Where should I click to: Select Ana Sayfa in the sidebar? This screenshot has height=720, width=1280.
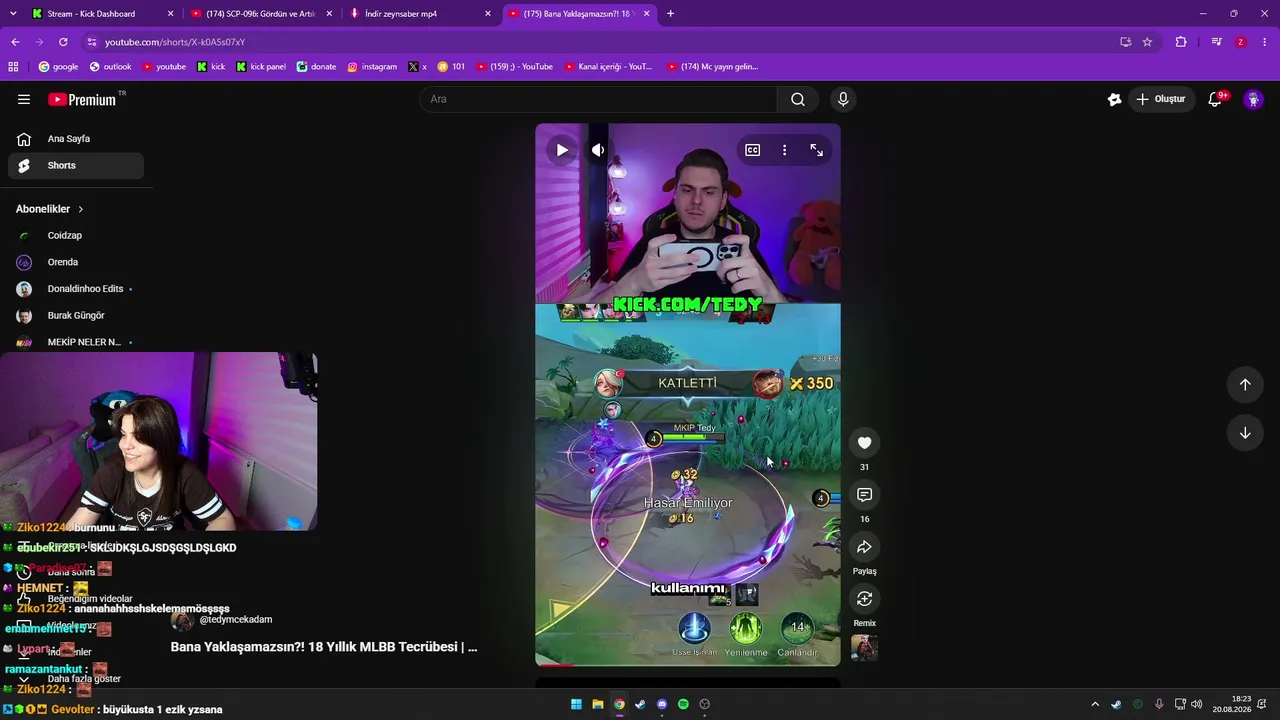tap(76, 139)
